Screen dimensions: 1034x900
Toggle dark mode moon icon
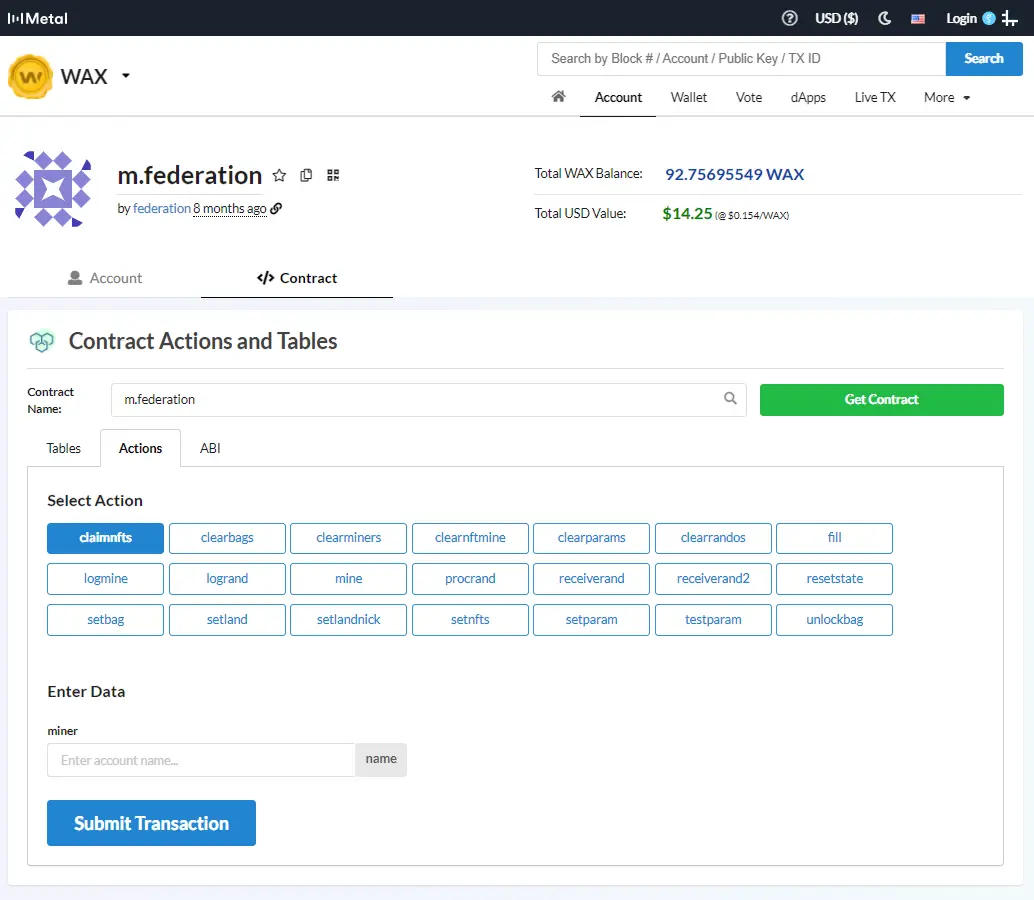coord(884,18)
